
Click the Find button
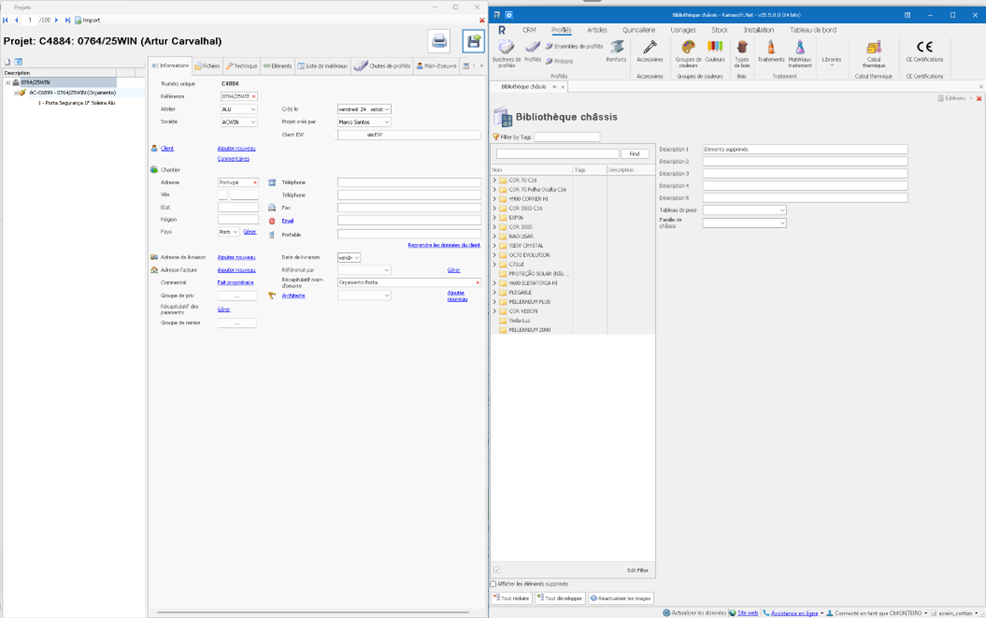point(634,154)
